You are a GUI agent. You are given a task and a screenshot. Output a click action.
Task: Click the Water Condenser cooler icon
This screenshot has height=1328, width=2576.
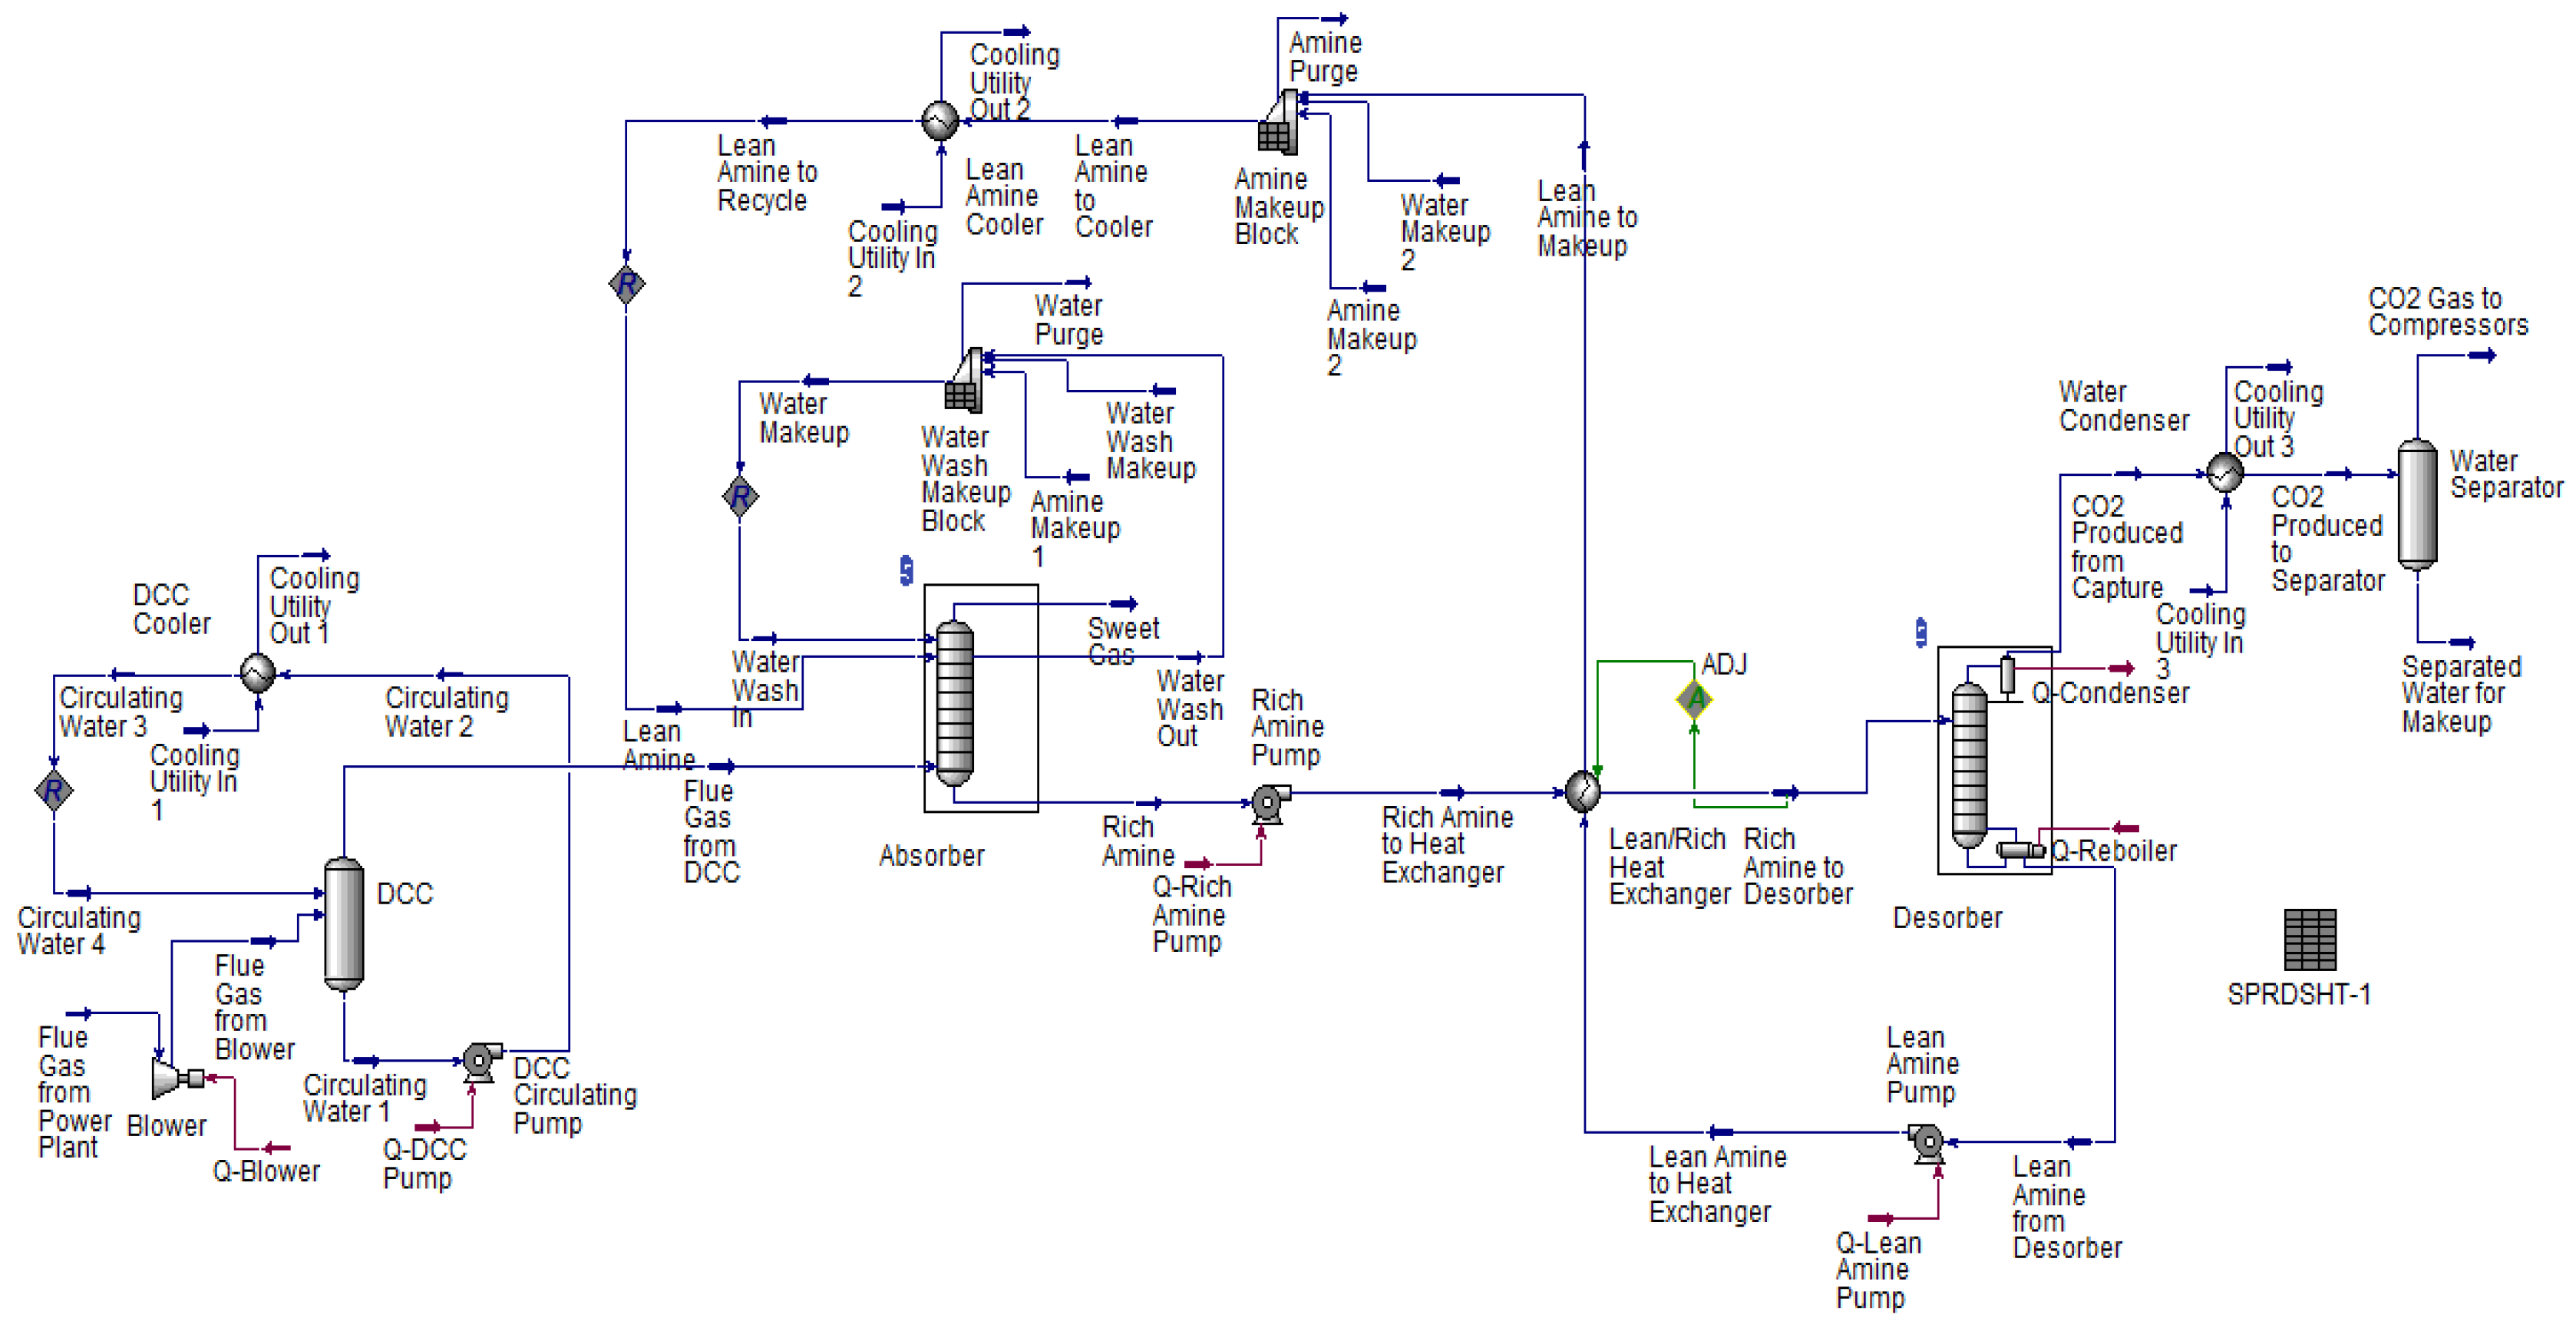pyautogui.click(x=2225, y=473)
